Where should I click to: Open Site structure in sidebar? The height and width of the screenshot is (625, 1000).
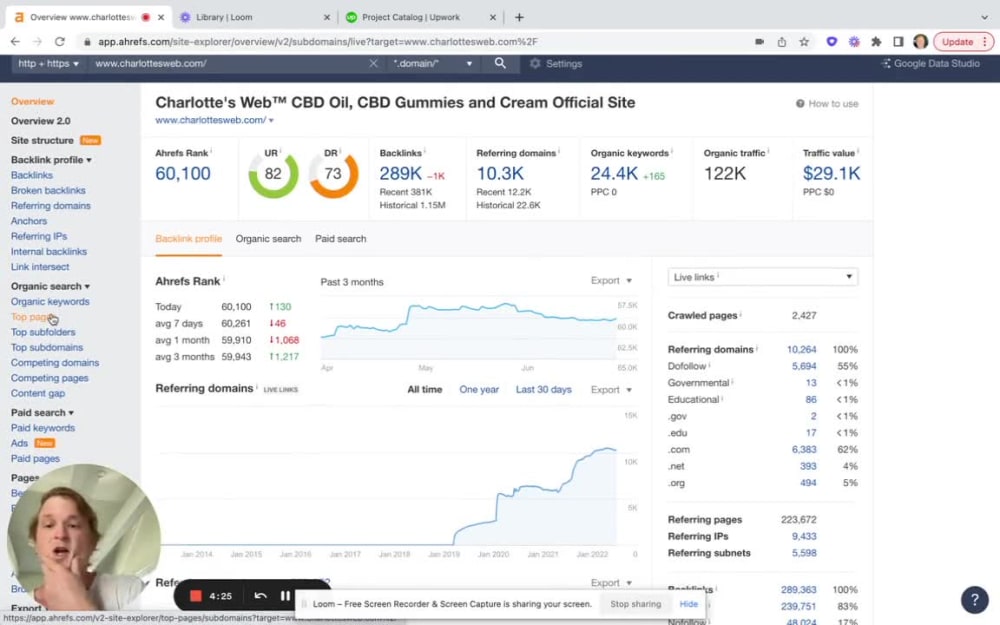(42, 140)
